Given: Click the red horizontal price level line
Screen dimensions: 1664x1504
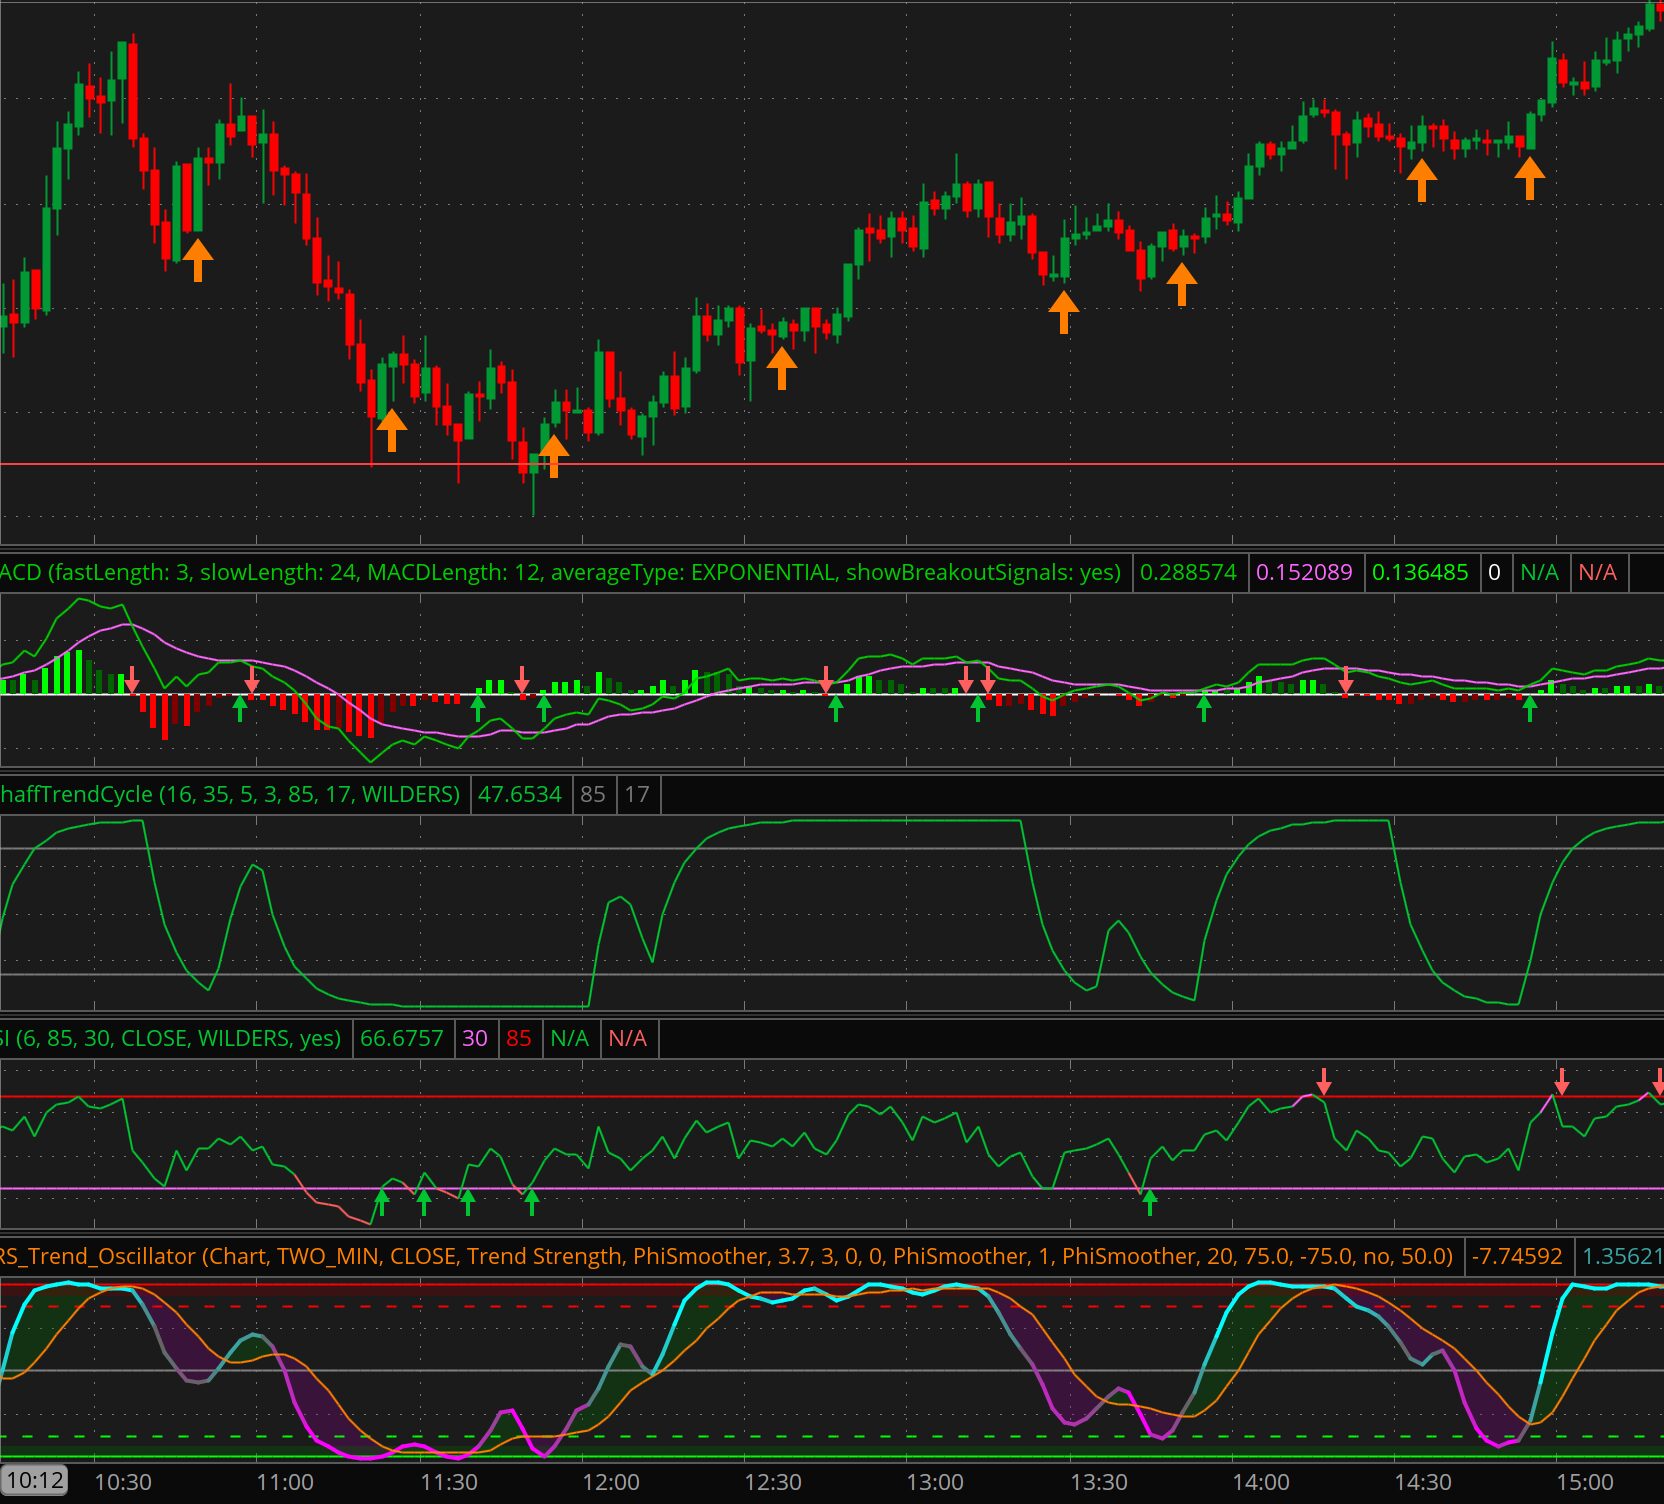Looking at the screenshot, I should [832, 464].
